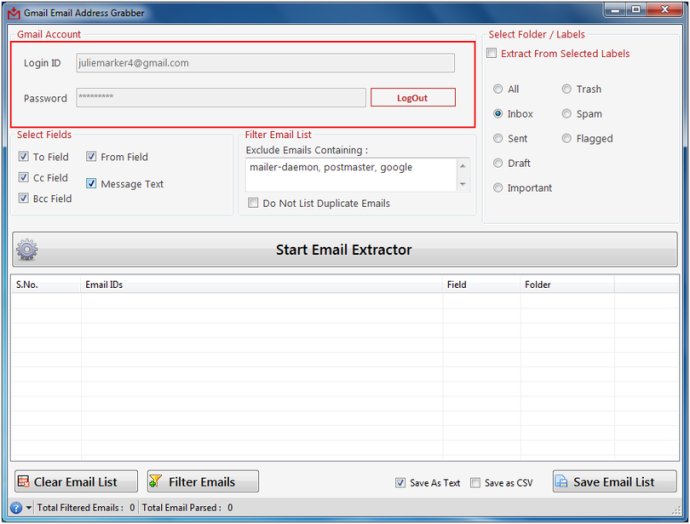Close the Gmail Email Address Grabber window
690x524 pixels.
click(664, 10)
